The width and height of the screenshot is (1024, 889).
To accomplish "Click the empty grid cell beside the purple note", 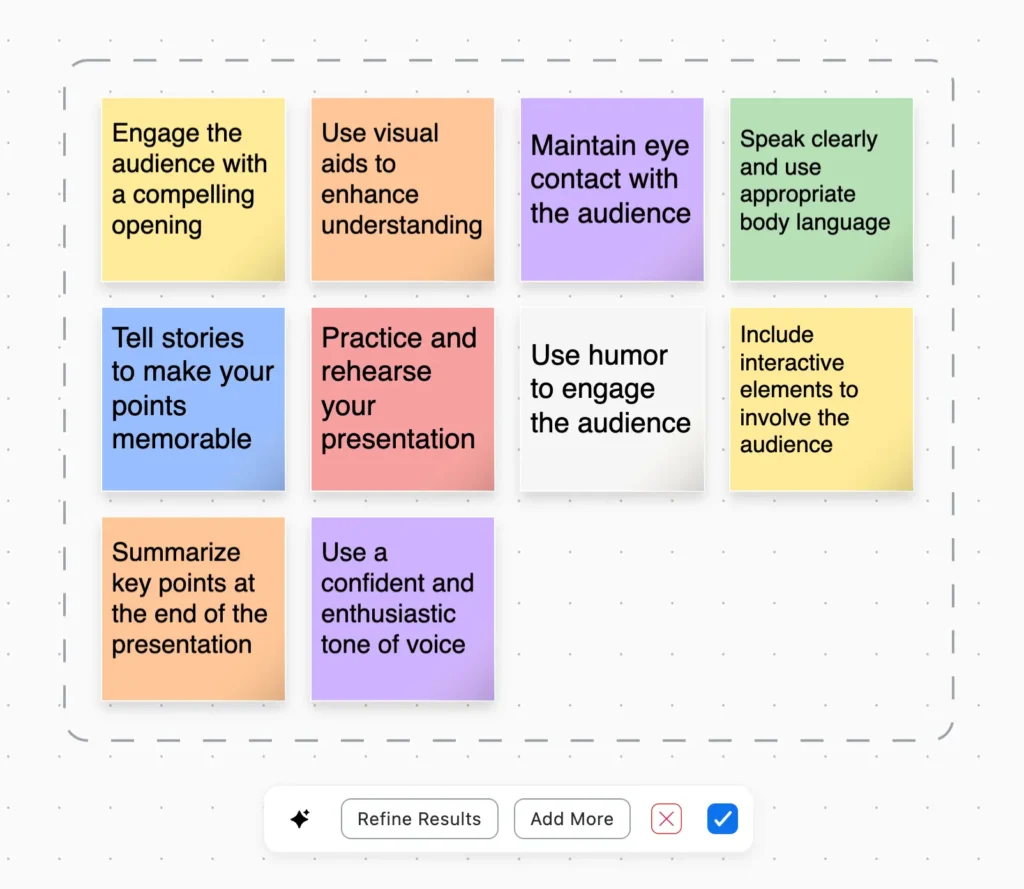I will coord(611,608).
